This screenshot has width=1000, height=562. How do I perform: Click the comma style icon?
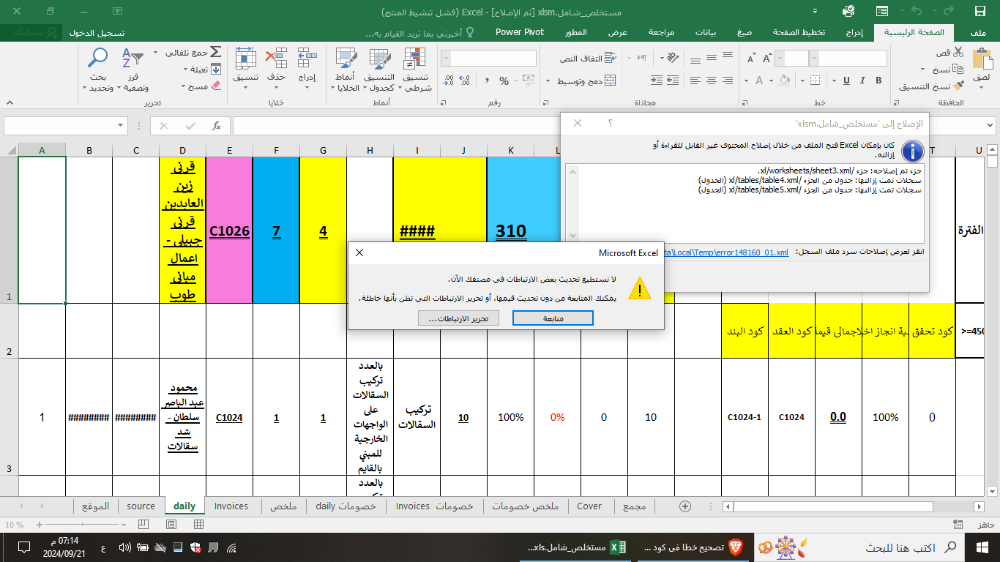pos(487,80)
